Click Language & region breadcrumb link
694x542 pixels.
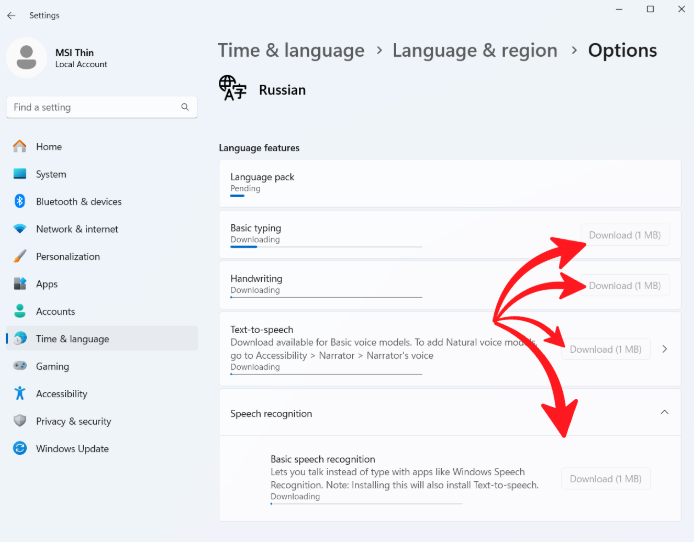click(x=475, y=50)
